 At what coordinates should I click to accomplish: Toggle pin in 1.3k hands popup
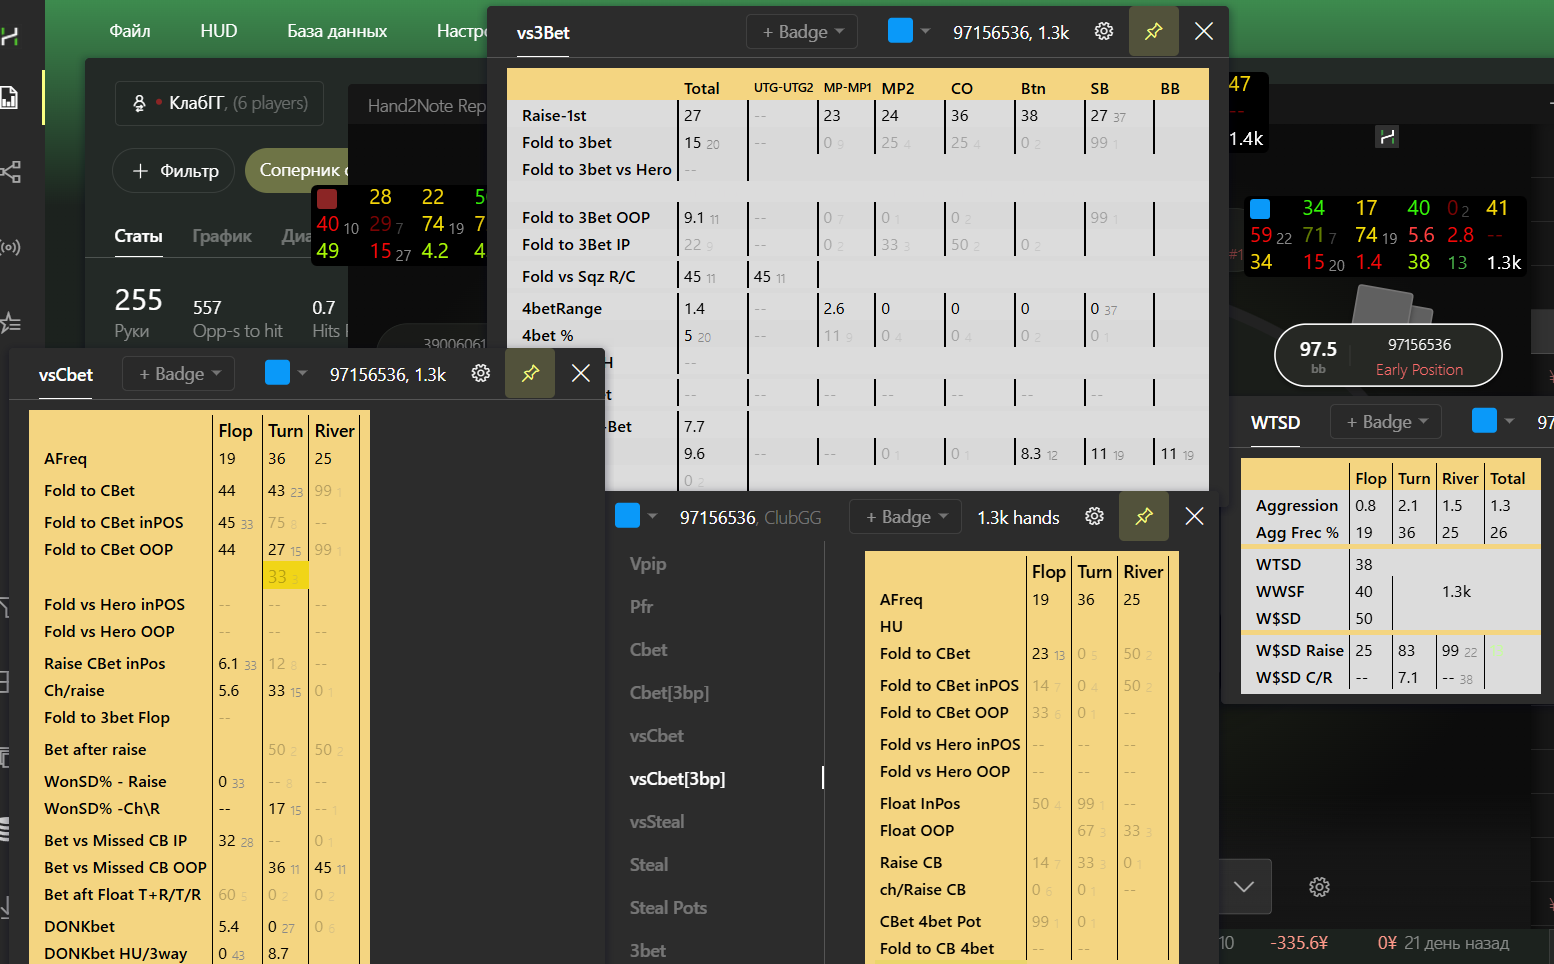click(1144, 516)
